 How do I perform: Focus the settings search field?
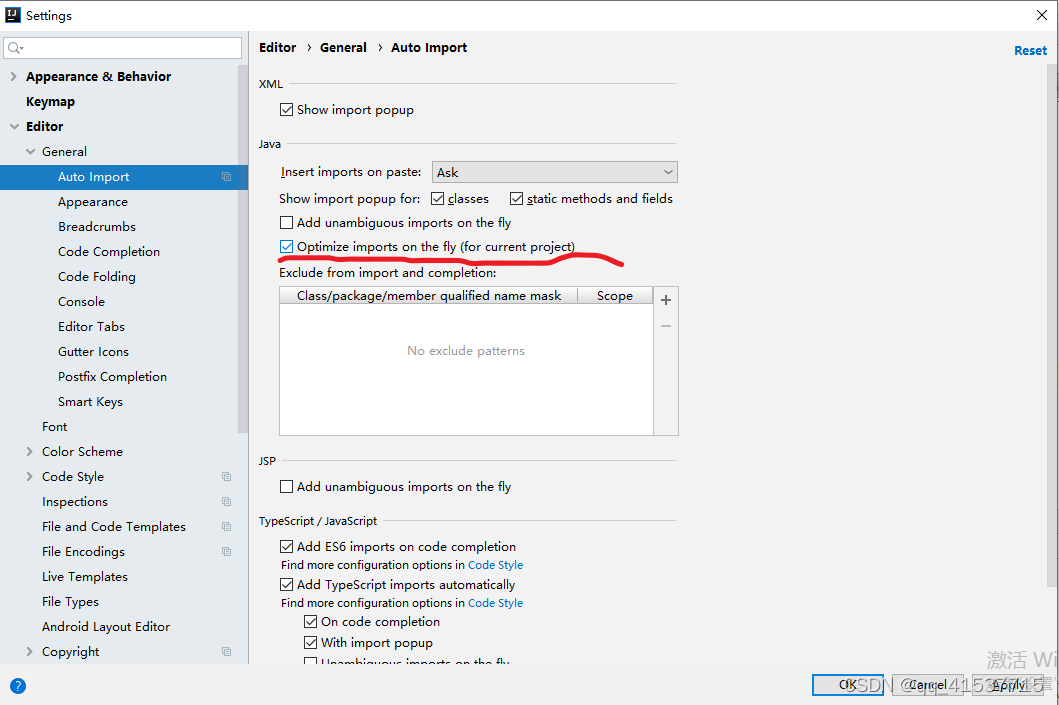[x=122, y=48]
